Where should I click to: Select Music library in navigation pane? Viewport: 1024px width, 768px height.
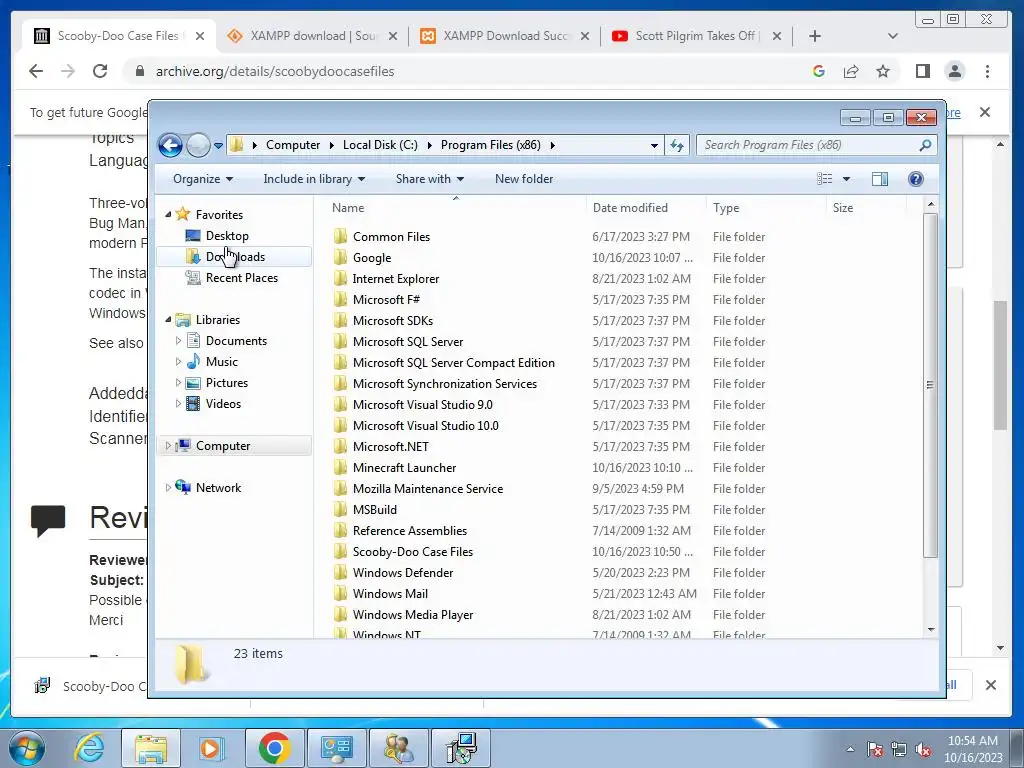[221, 362]
